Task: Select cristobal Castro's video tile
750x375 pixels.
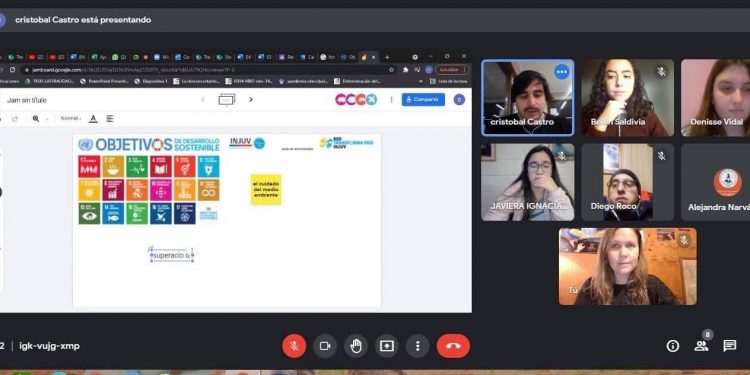Action: tap(528, 98)
